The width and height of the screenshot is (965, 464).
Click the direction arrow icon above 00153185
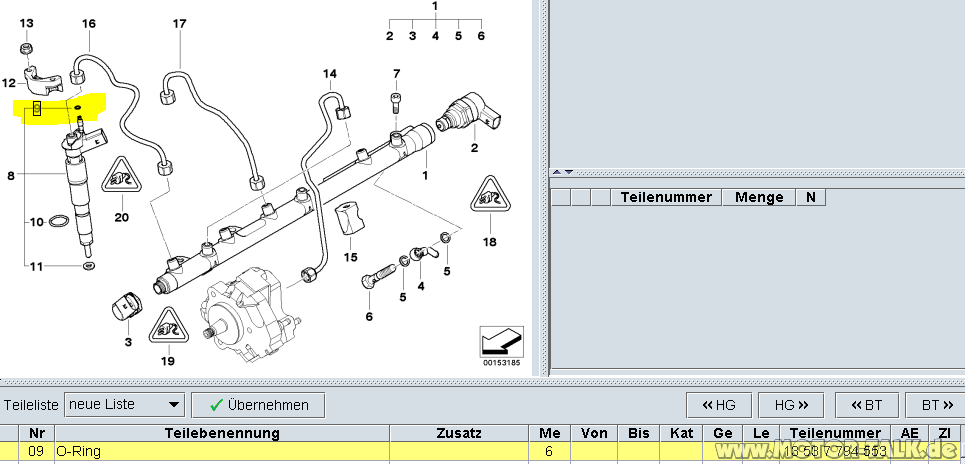pos(502,340)
